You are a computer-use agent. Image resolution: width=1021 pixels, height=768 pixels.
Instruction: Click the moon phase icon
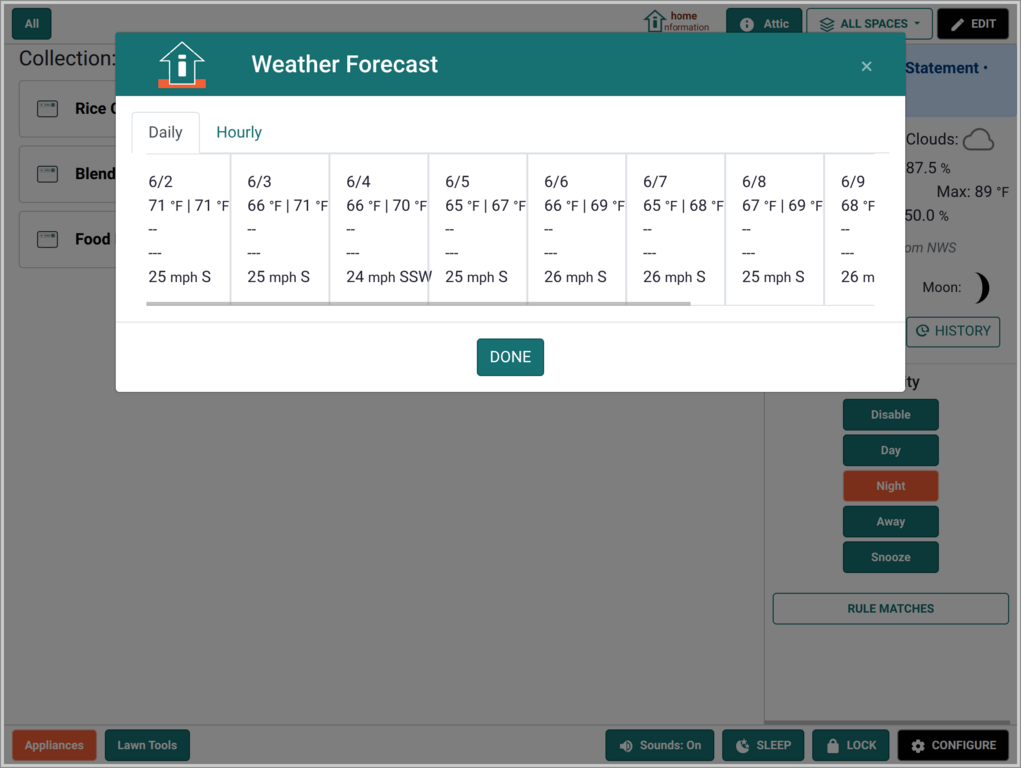point(982,287)
